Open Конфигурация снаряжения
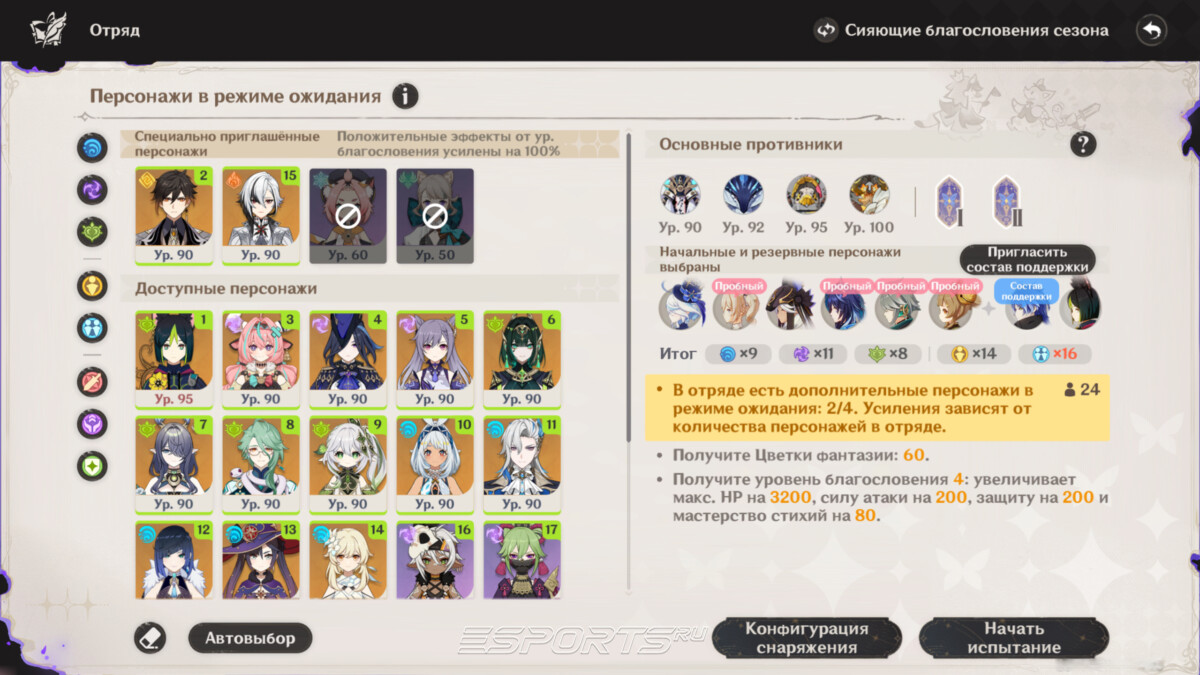 pyautogui.click(x=807, y=638)
